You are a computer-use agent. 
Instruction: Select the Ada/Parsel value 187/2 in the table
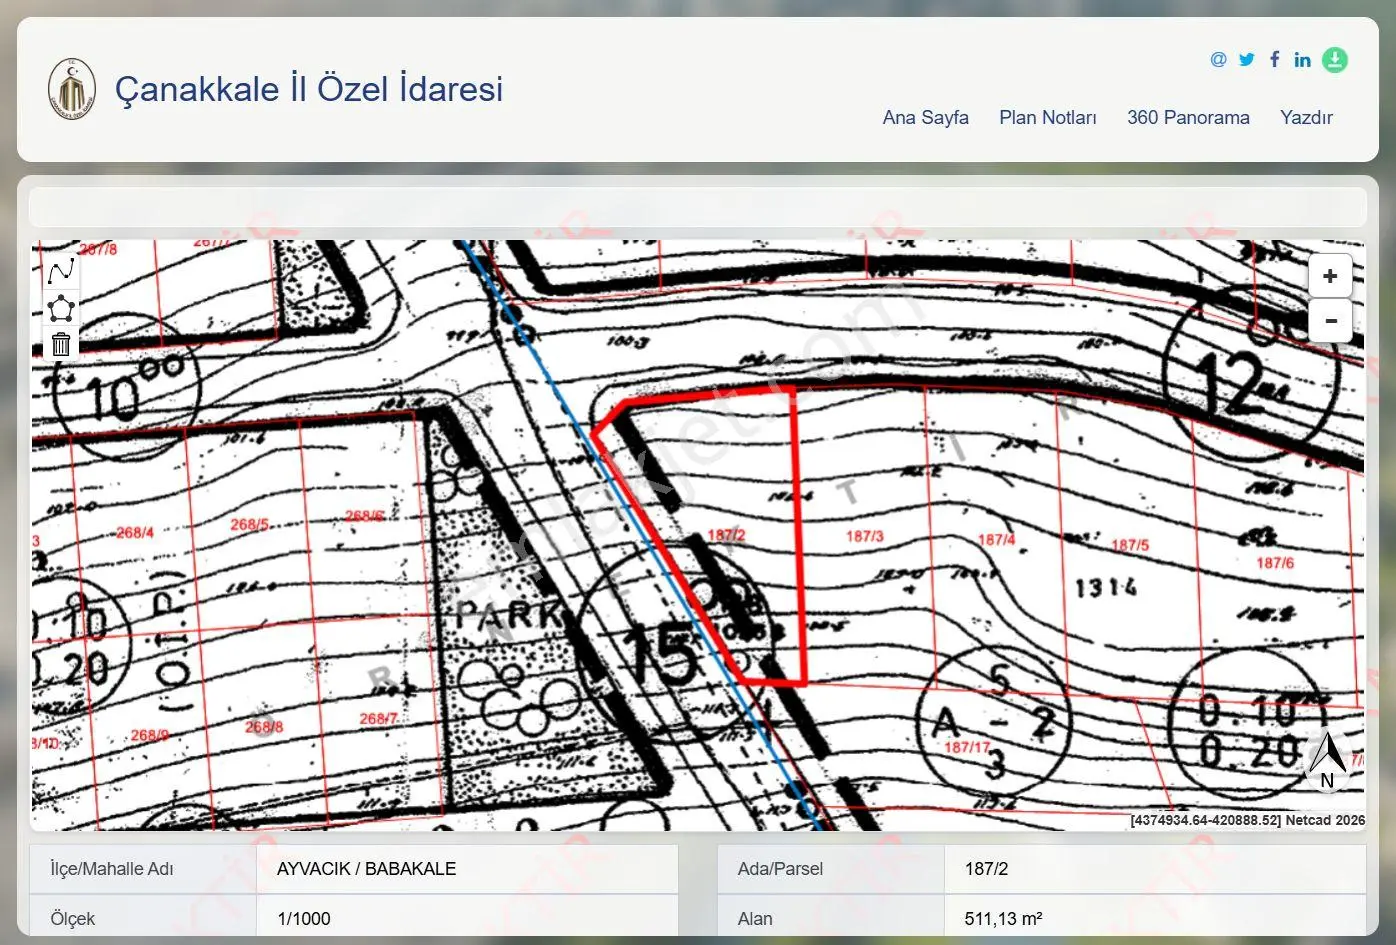click(x=986, y=868)
